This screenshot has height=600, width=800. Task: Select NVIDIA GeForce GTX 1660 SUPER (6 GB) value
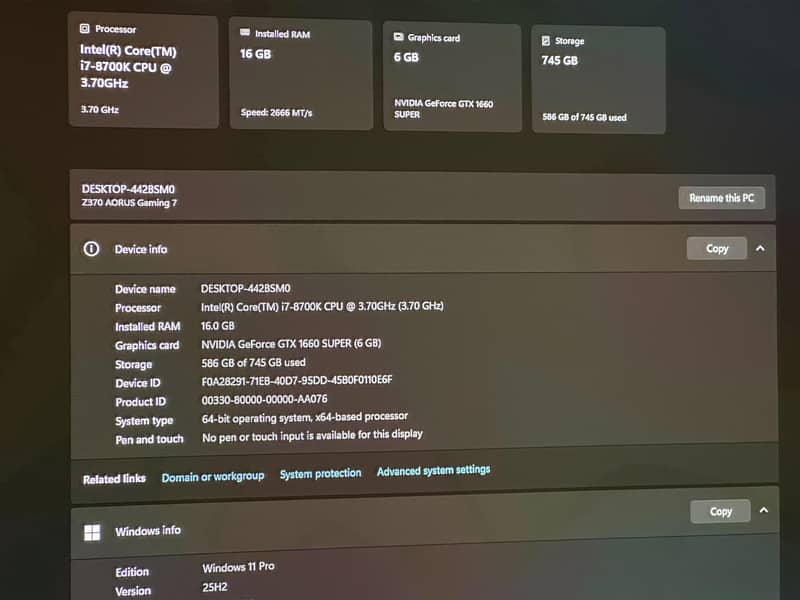tap(291, 344)
